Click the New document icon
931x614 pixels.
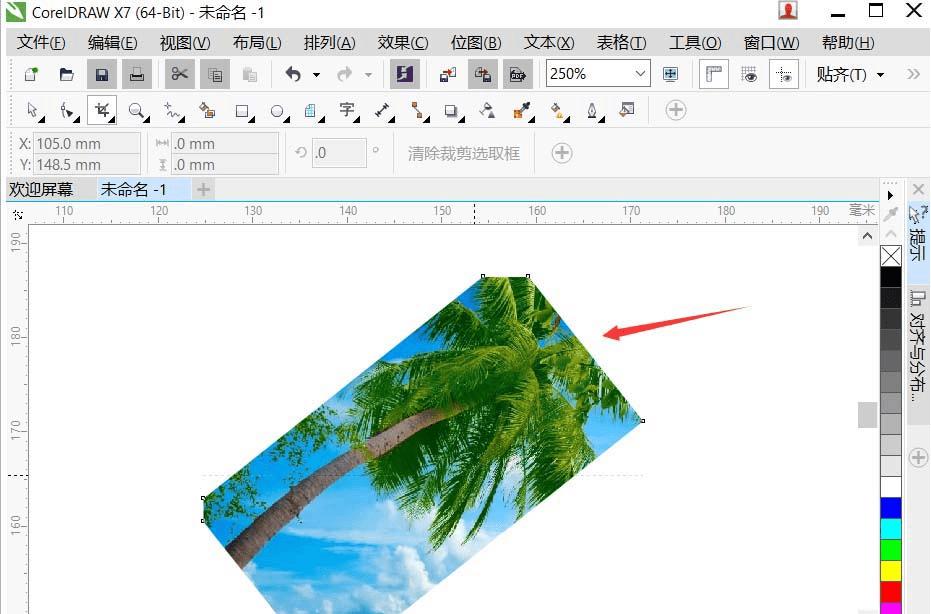pyautogui.click(x=31, y=74)
